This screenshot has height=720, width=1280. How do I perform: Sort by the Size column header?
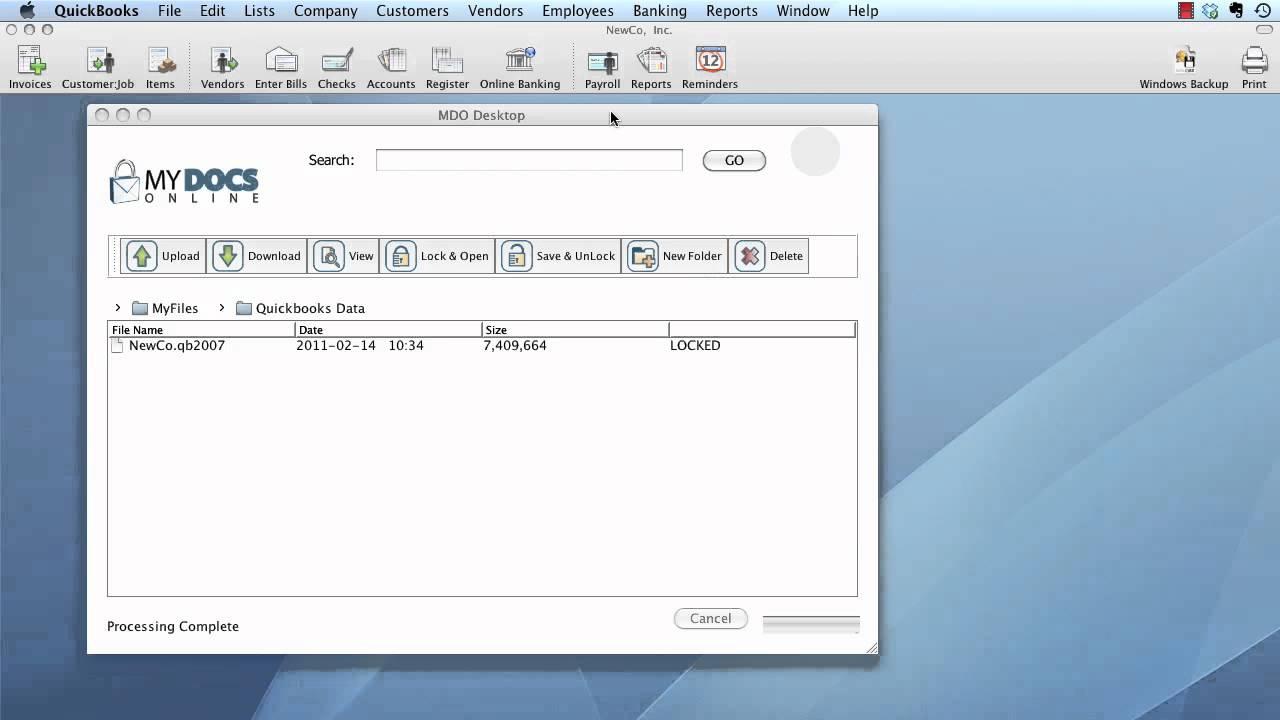point(575,330)
